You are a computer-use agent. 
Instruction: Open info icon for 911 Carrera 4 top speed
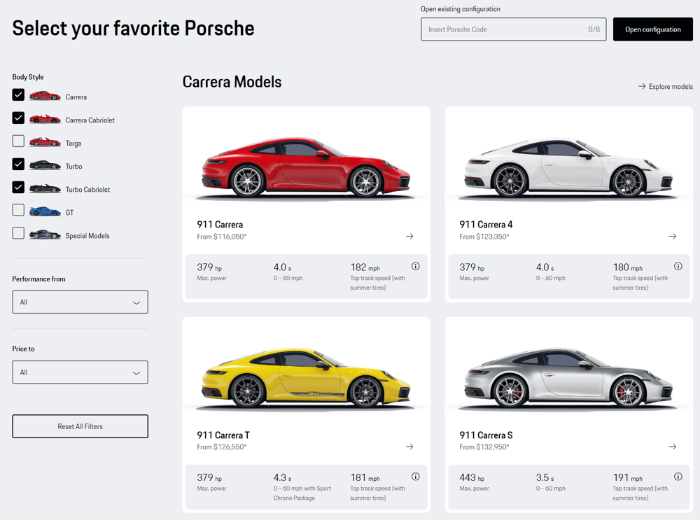point(678,266)
